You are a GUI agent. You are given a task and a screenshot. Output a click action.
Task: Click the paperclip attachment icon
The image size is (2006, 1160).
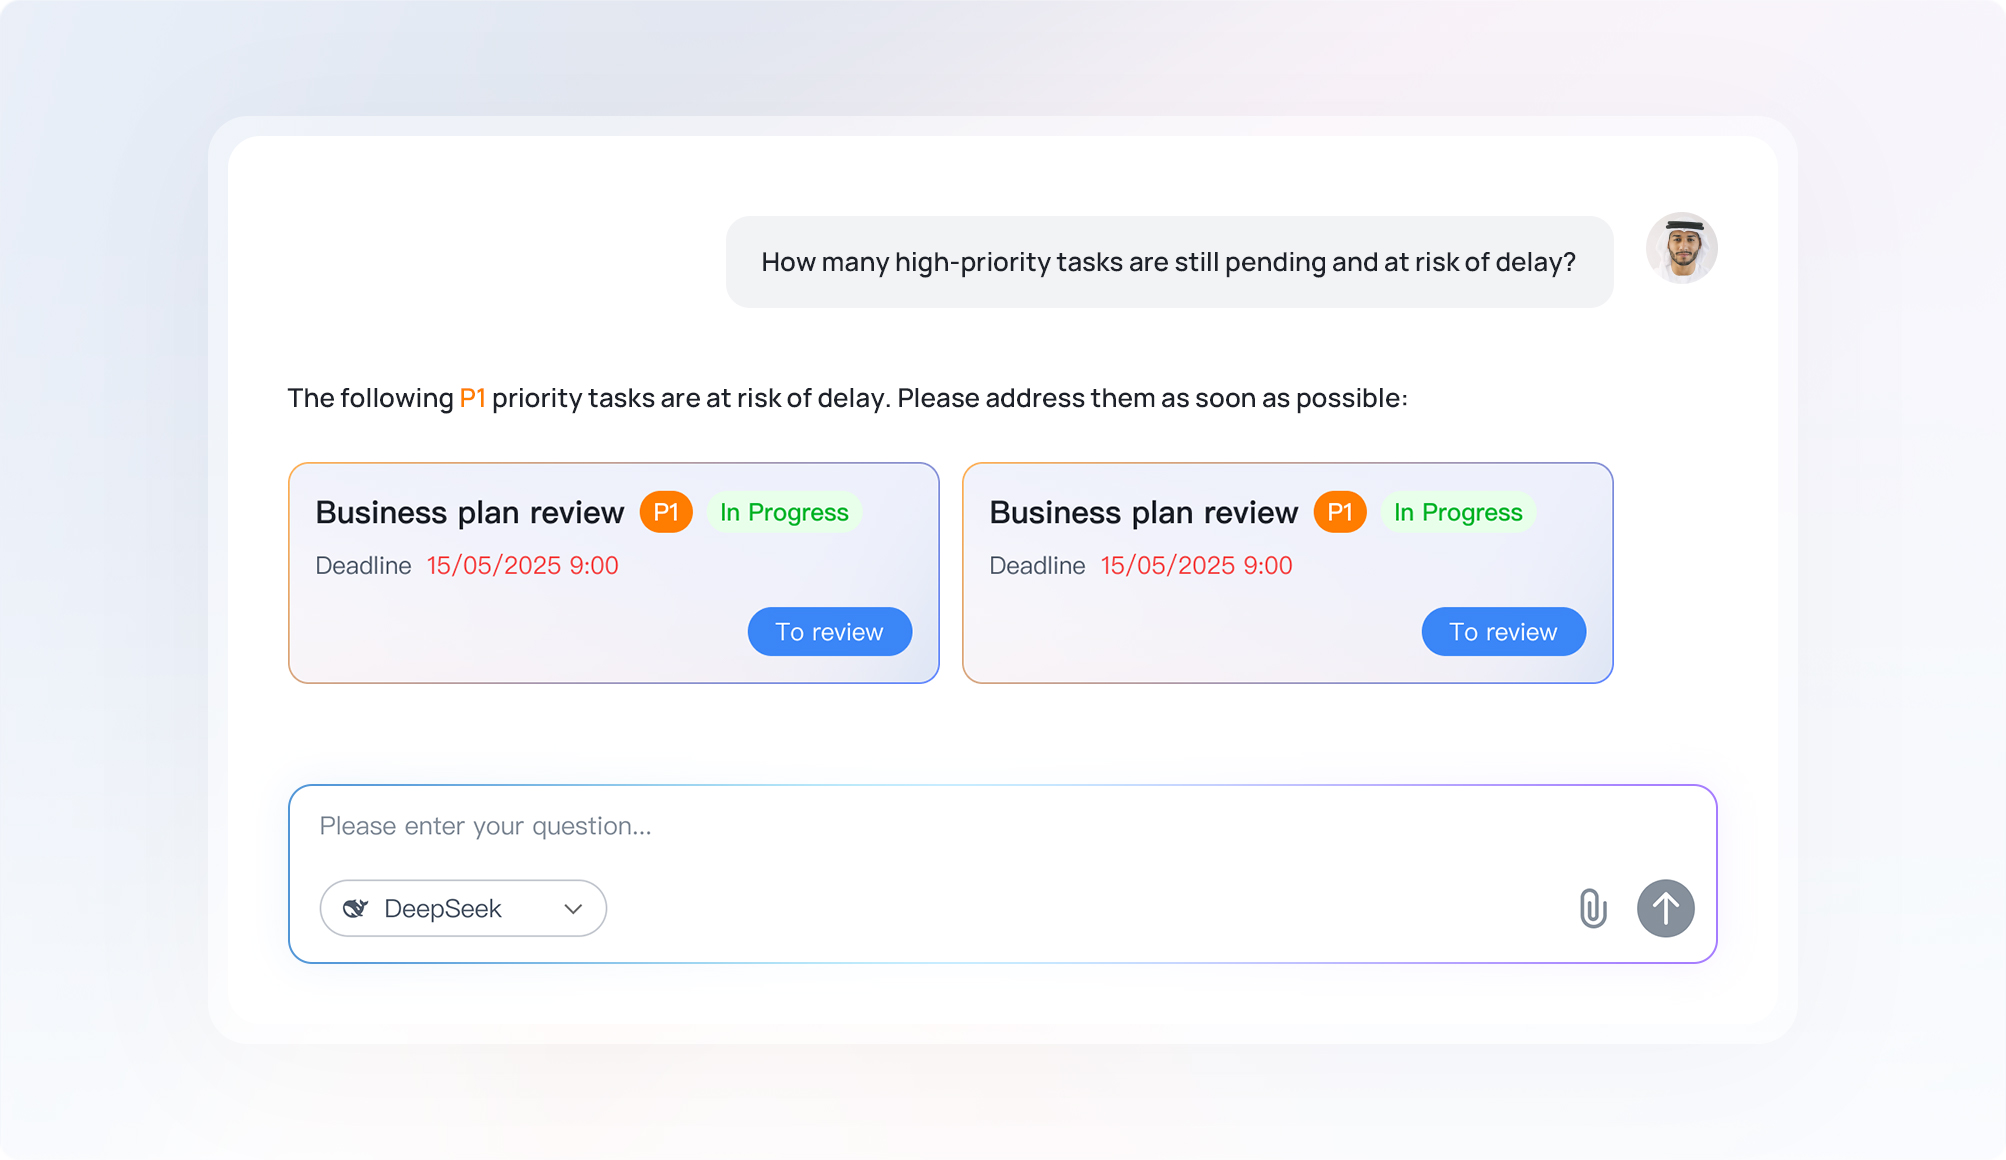tap(1592, 908)
